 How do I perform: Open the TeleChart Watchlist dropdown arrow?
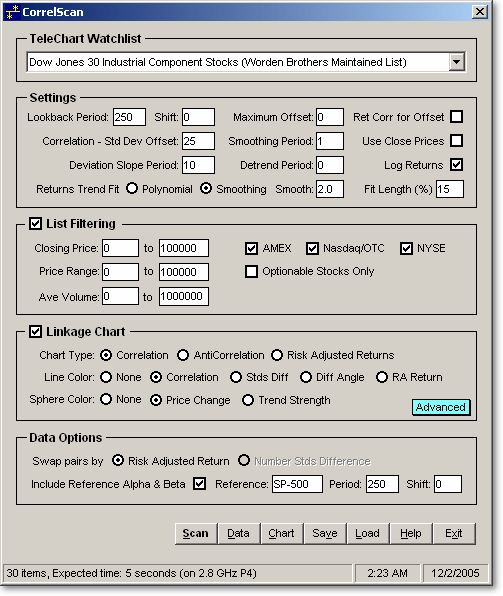[x=457, y=62]
